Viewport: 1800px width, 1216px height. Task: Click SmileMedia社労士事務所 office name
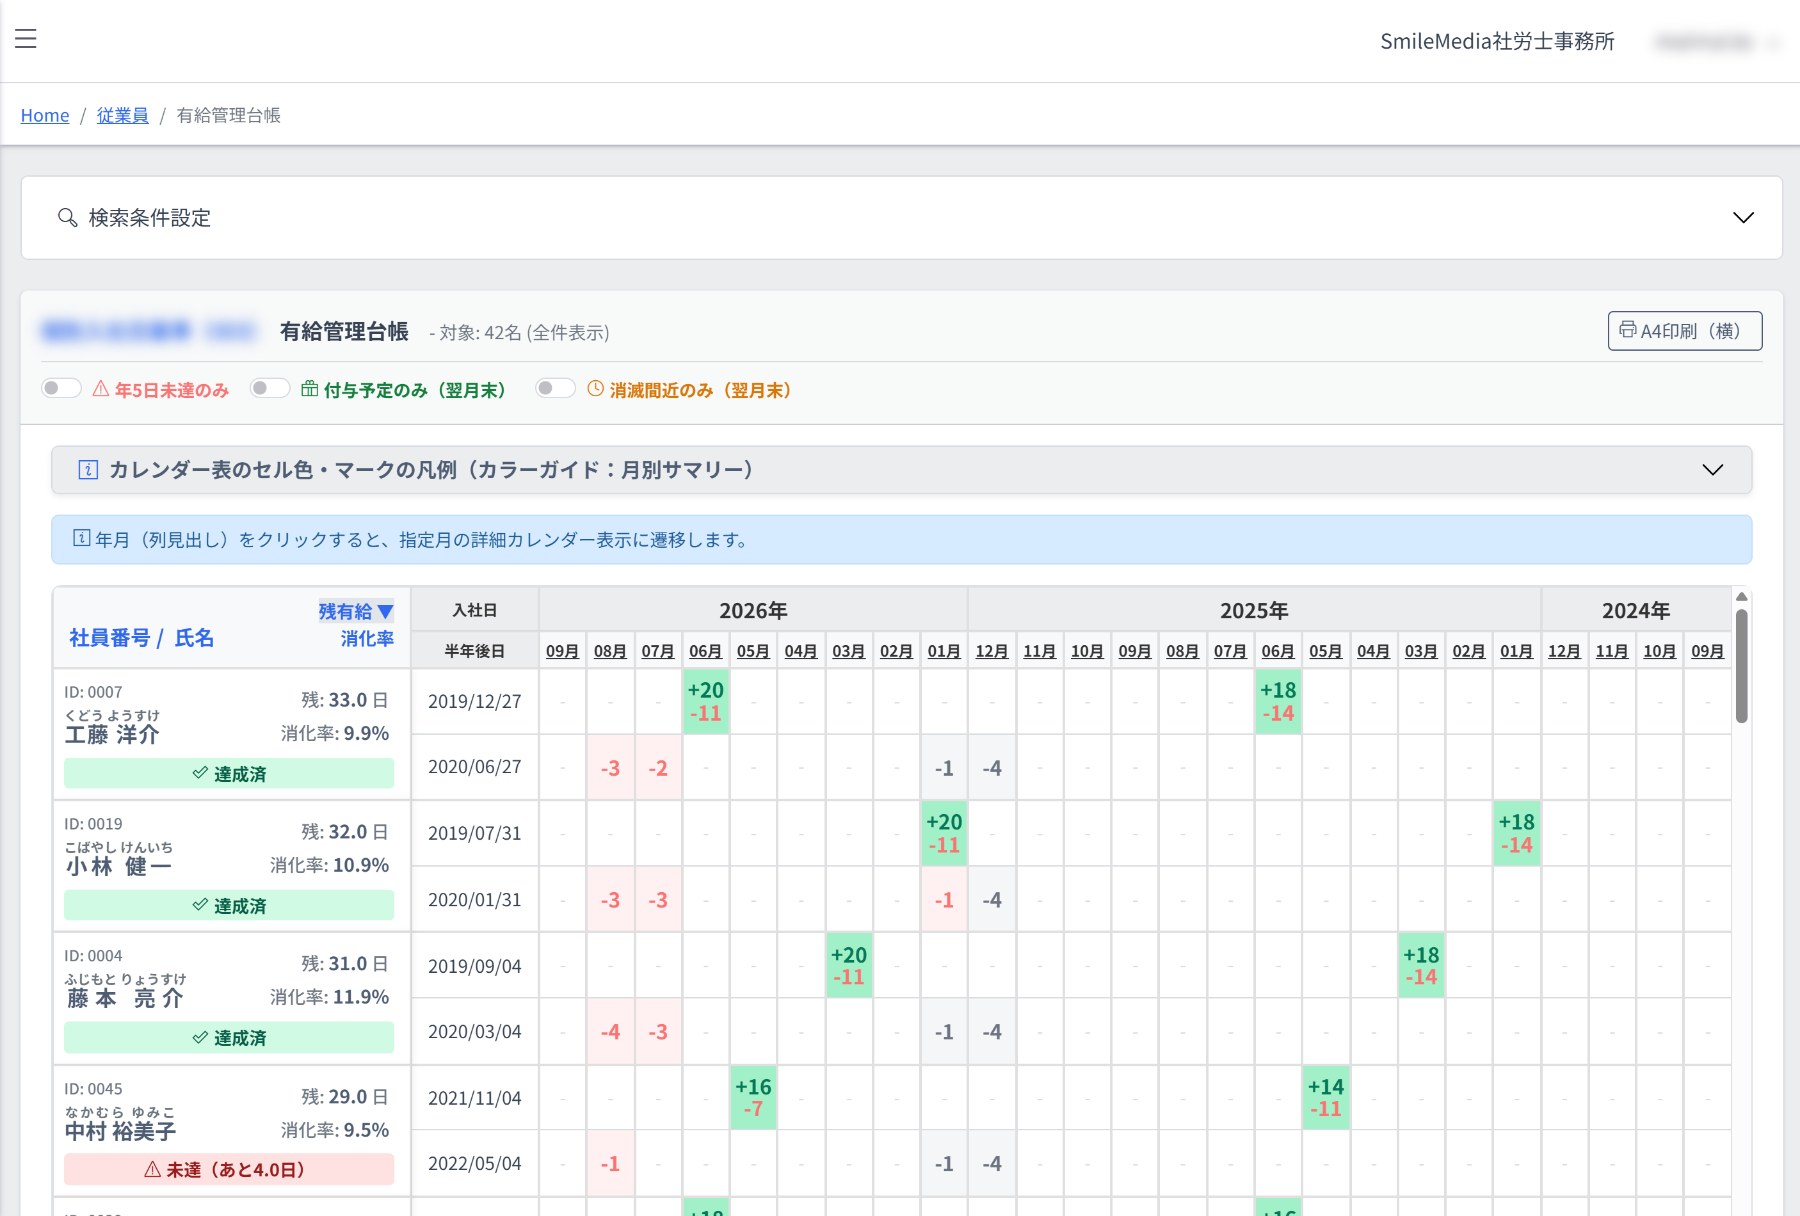[x=1497, y=41]
